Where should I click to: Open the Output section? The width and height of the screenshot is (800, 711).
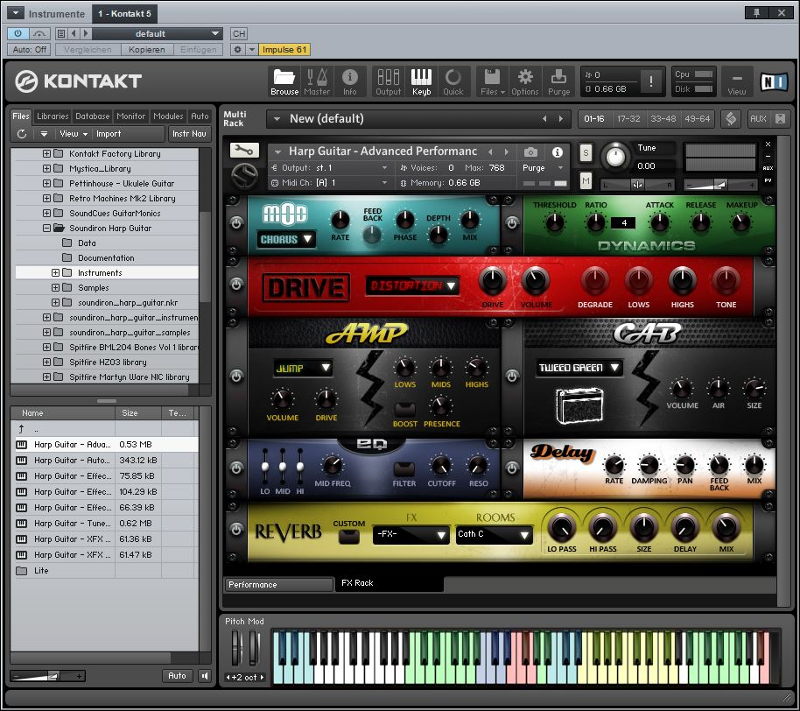[x=388, y=82]
